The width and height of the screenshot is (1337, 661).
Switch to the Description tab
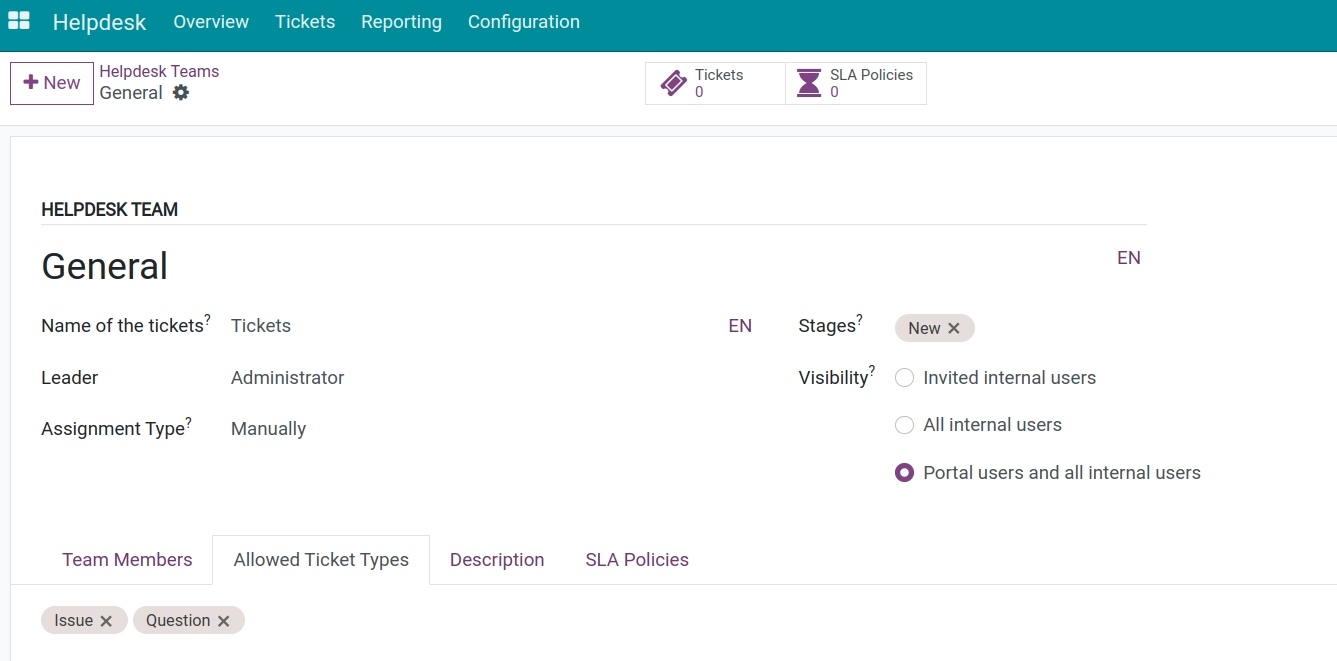[x=497, y=560]
